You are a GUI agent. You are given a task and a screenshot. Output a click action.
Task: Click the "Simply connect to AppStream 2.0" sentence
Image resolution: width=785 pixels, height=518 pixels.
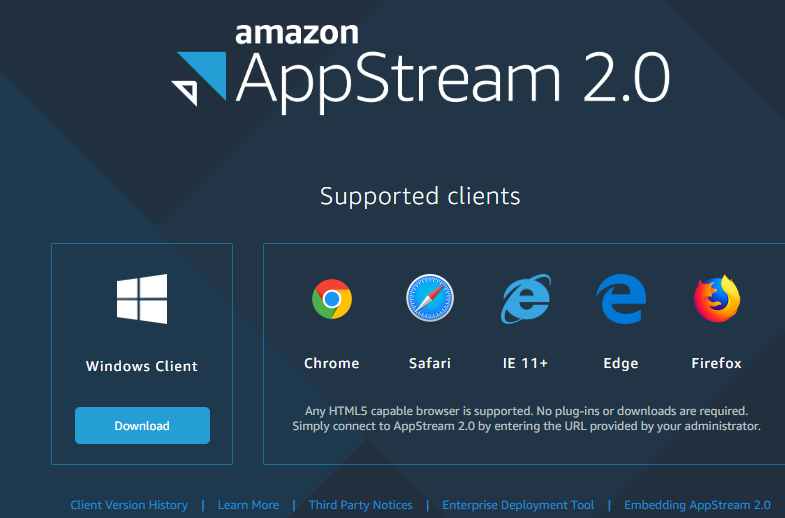click(x=526, y=426)
